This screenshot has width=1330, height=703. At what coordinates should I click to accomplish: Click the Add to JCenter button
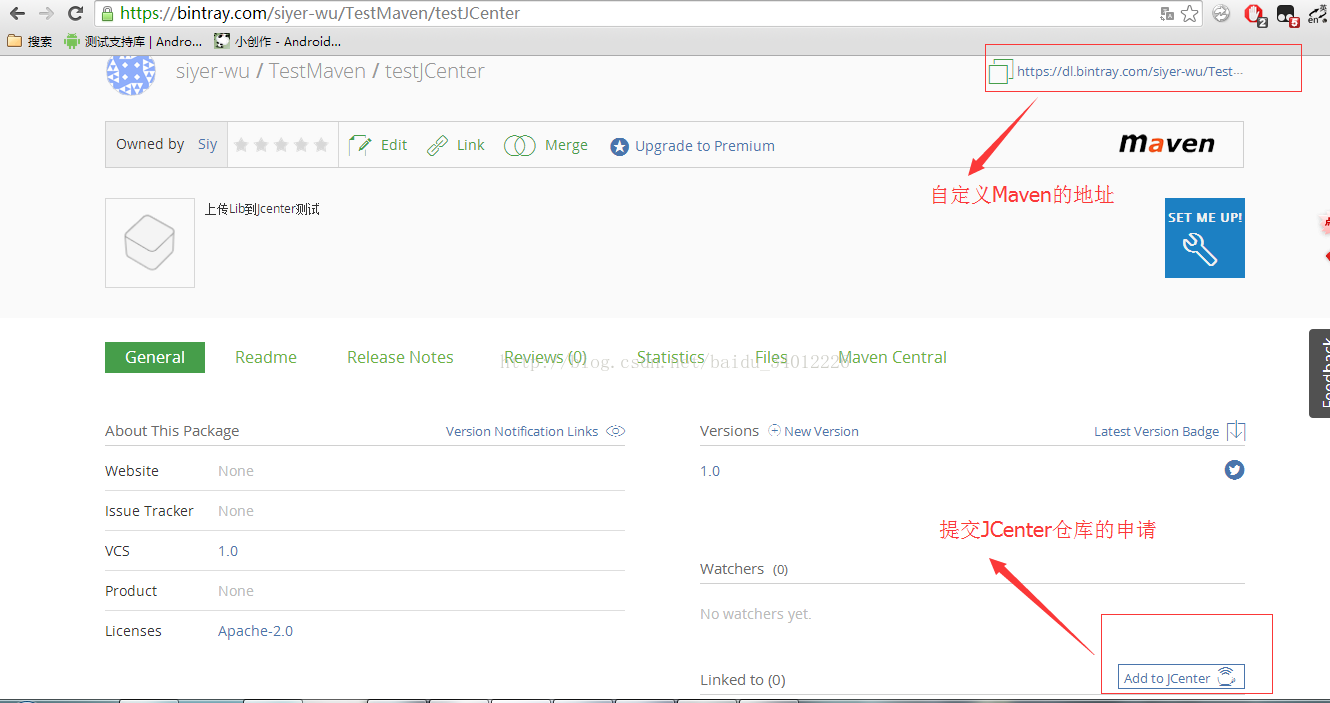pyautogui.click(x=1181, y=677)
